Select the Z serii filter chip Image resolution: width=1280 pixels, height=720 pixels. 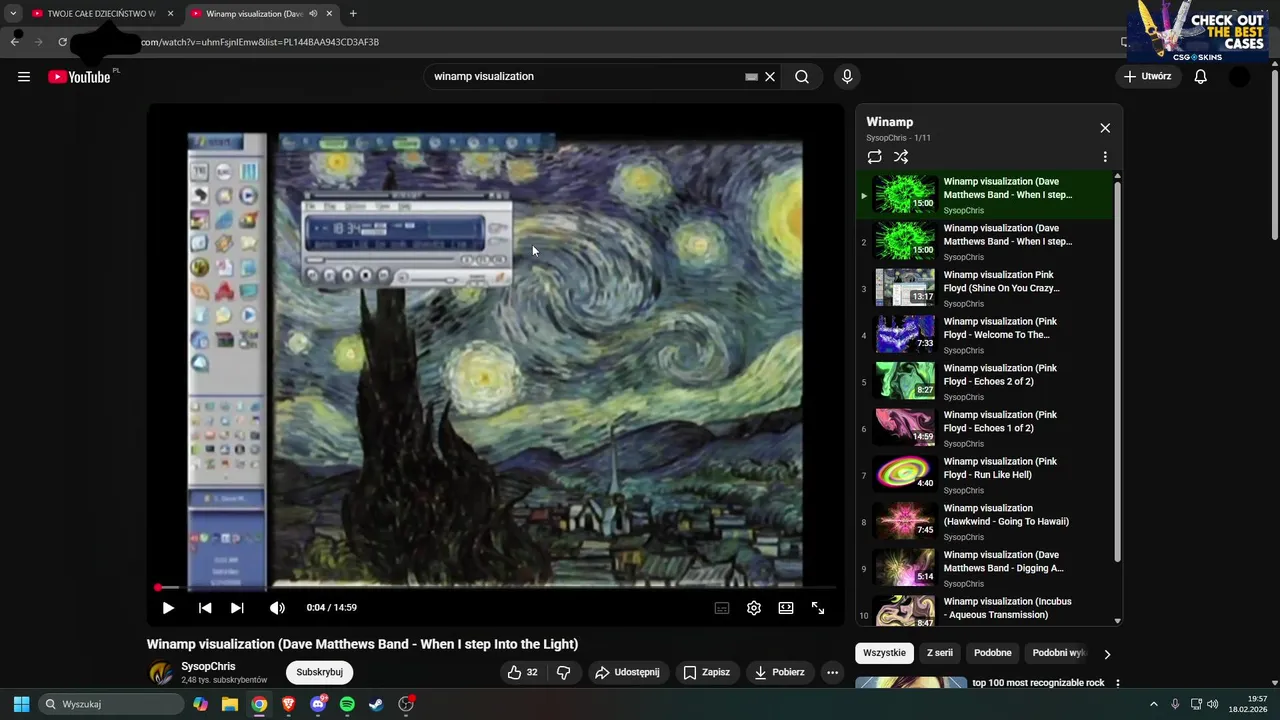pyautogui.click(x=940, y=653)
